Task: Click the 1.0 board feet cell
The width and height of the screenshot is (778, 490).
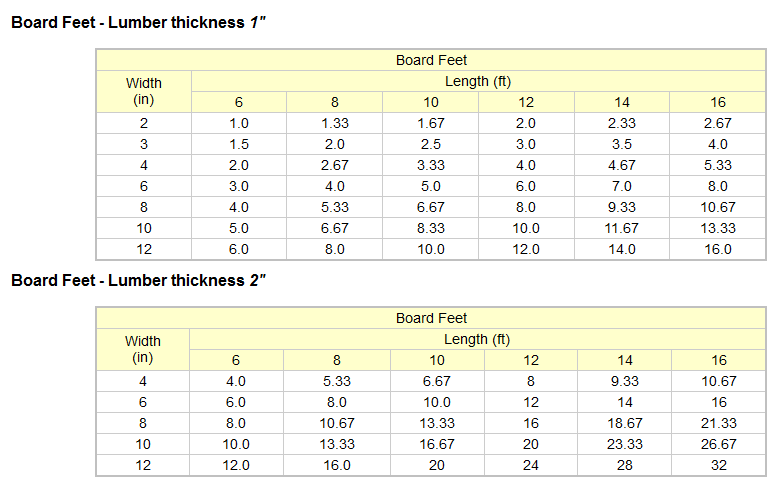Action: [239, 123]
